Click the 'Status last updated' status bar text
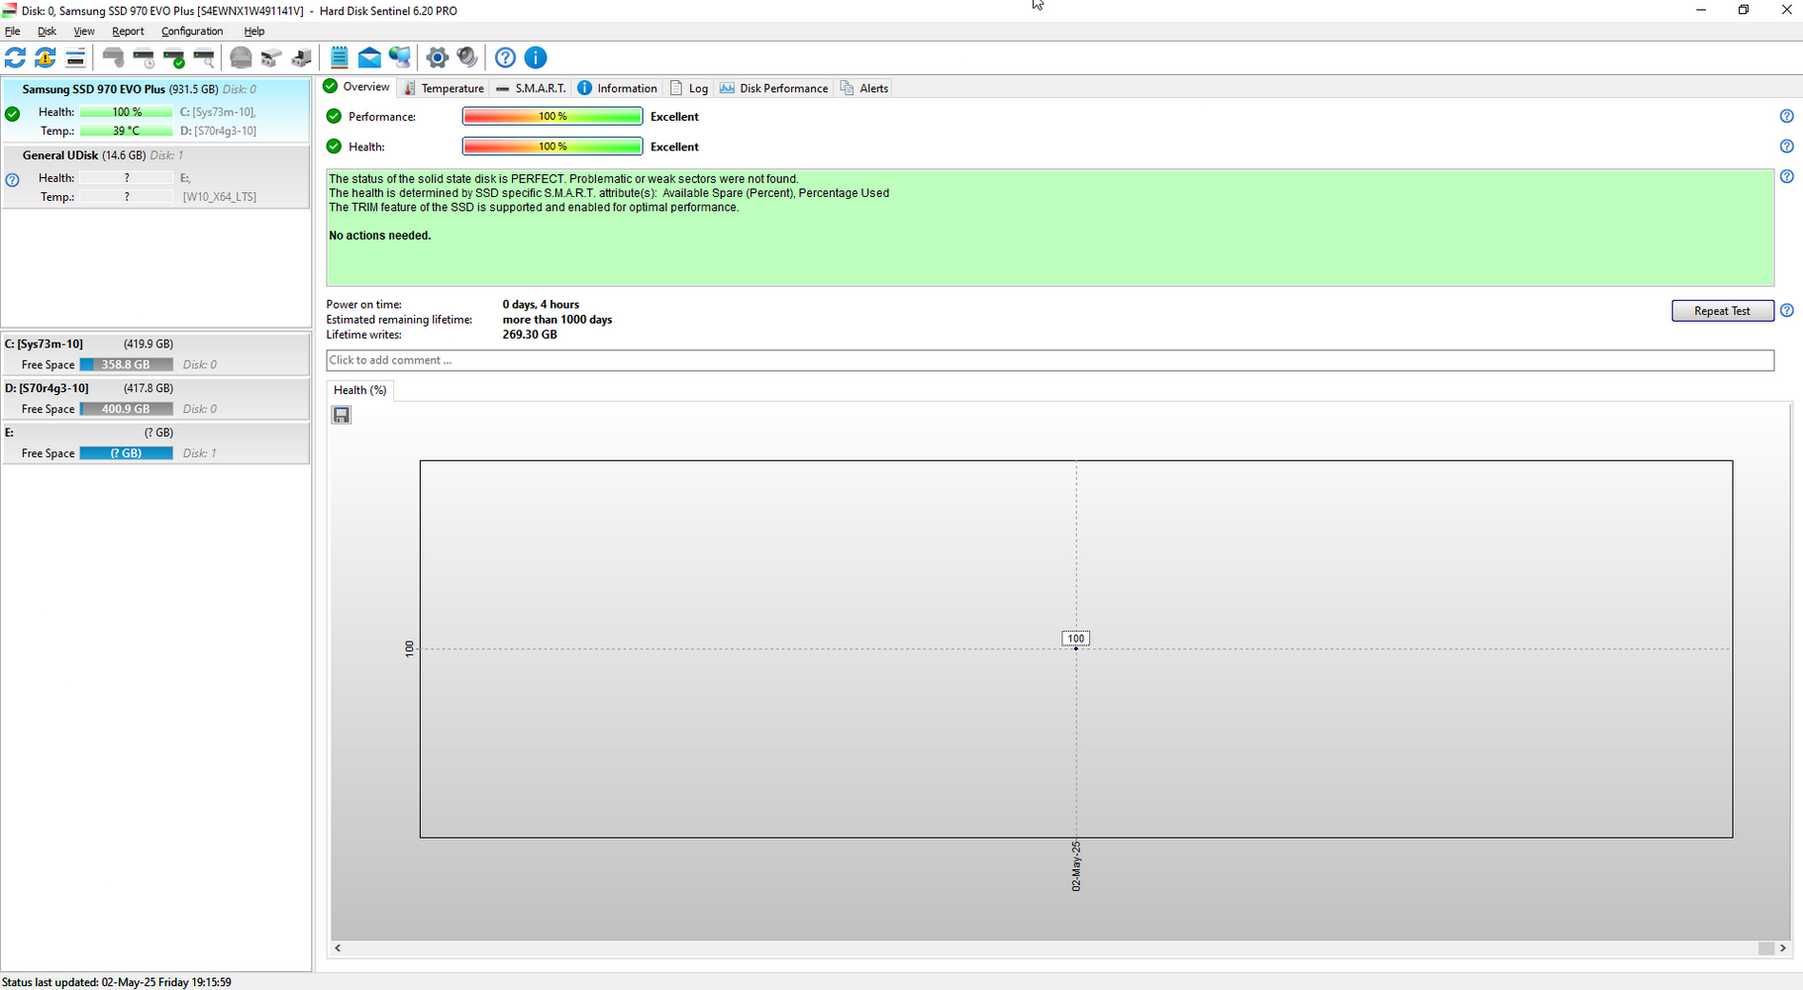This screenshot has width=1803, height=990. (117, 982)
